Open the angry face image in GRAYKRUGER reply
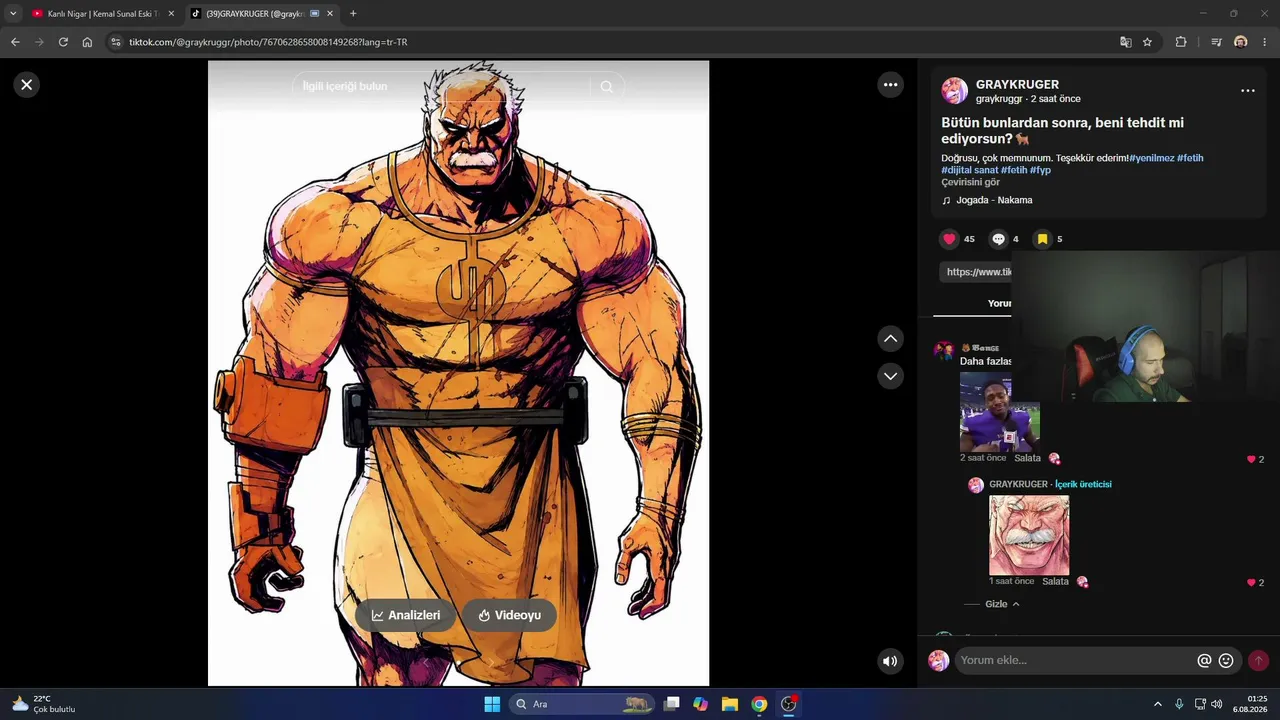Screen dimensions: 1280x720 click(x=1029, y=535)
